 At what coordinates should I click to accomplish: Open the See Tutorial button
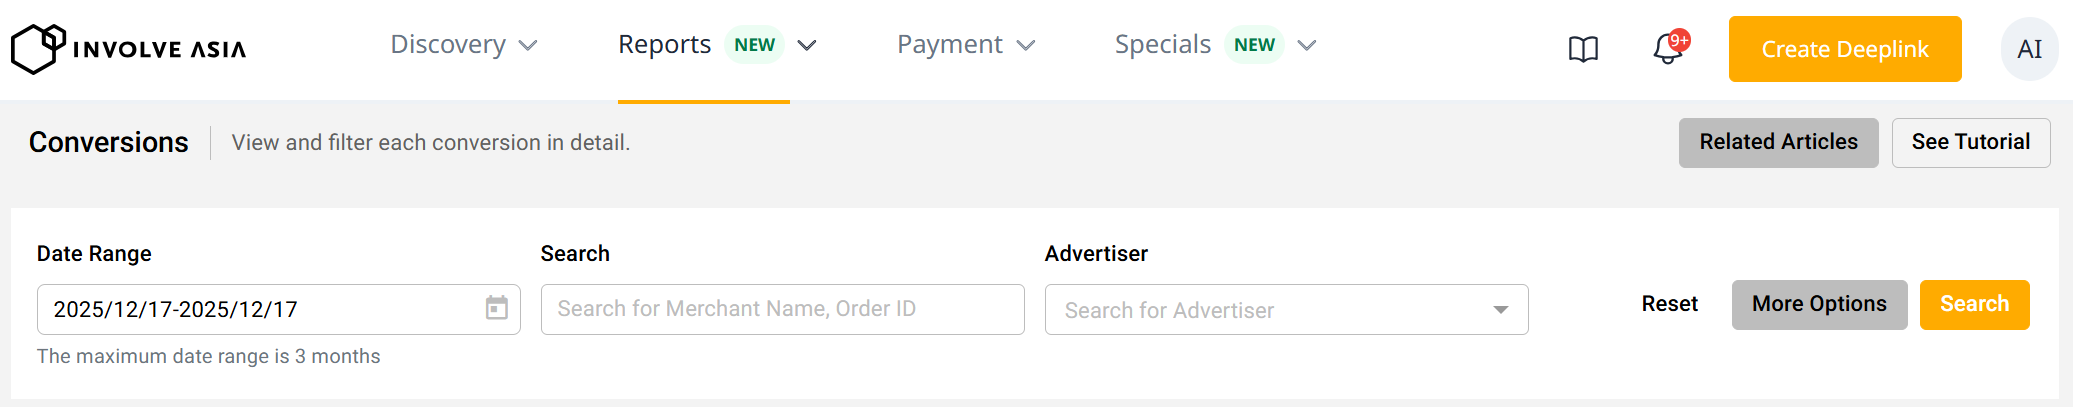[x=1970, y=142]
